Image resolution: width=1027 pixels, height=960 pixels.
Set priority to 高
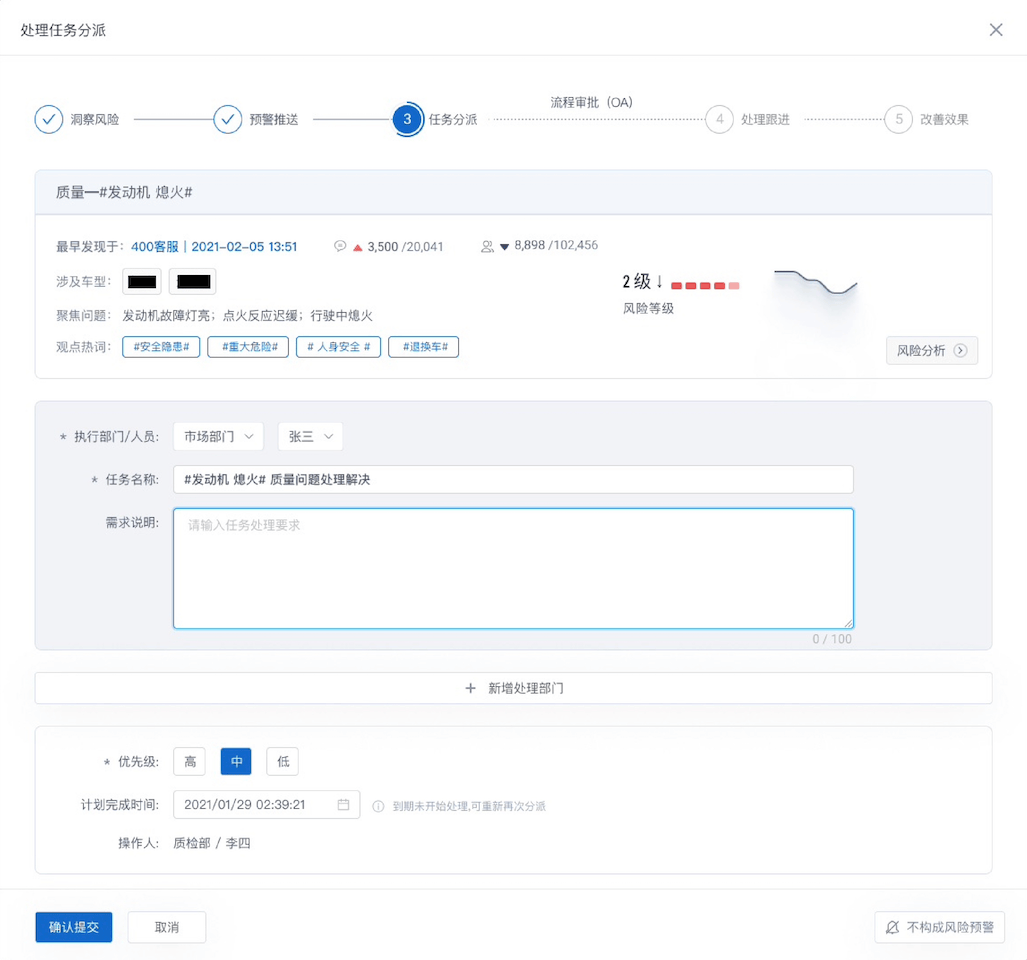click(x=190, y=762)
